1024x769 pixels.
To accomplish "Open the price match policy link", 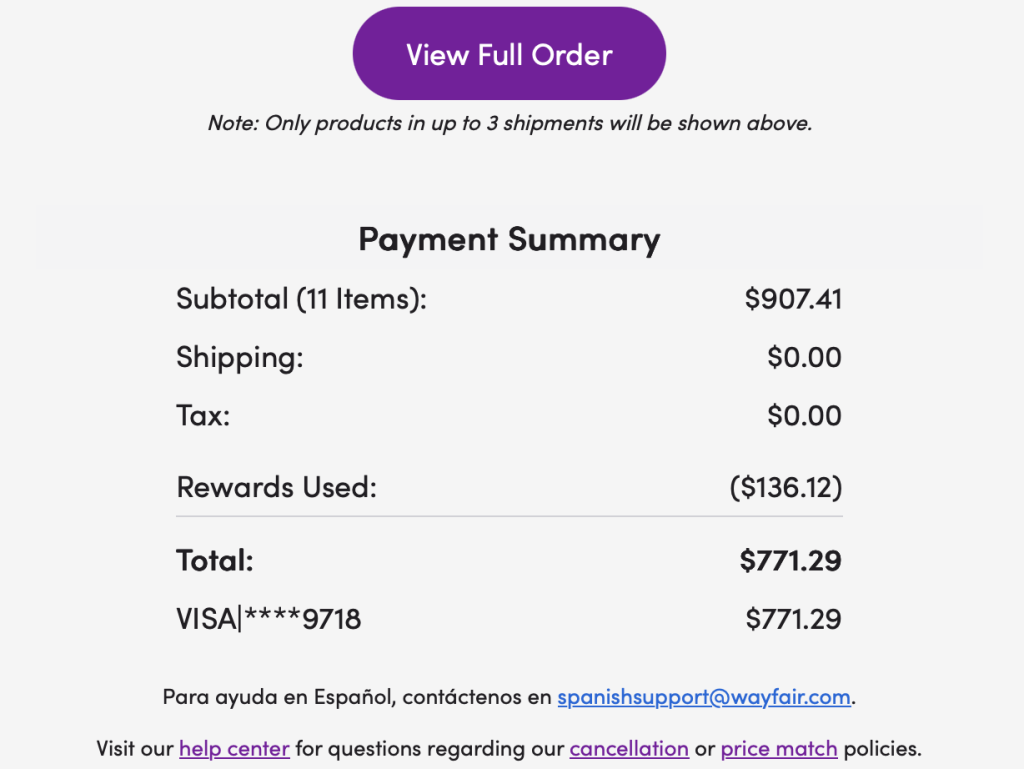I will [x=779, y=748].
